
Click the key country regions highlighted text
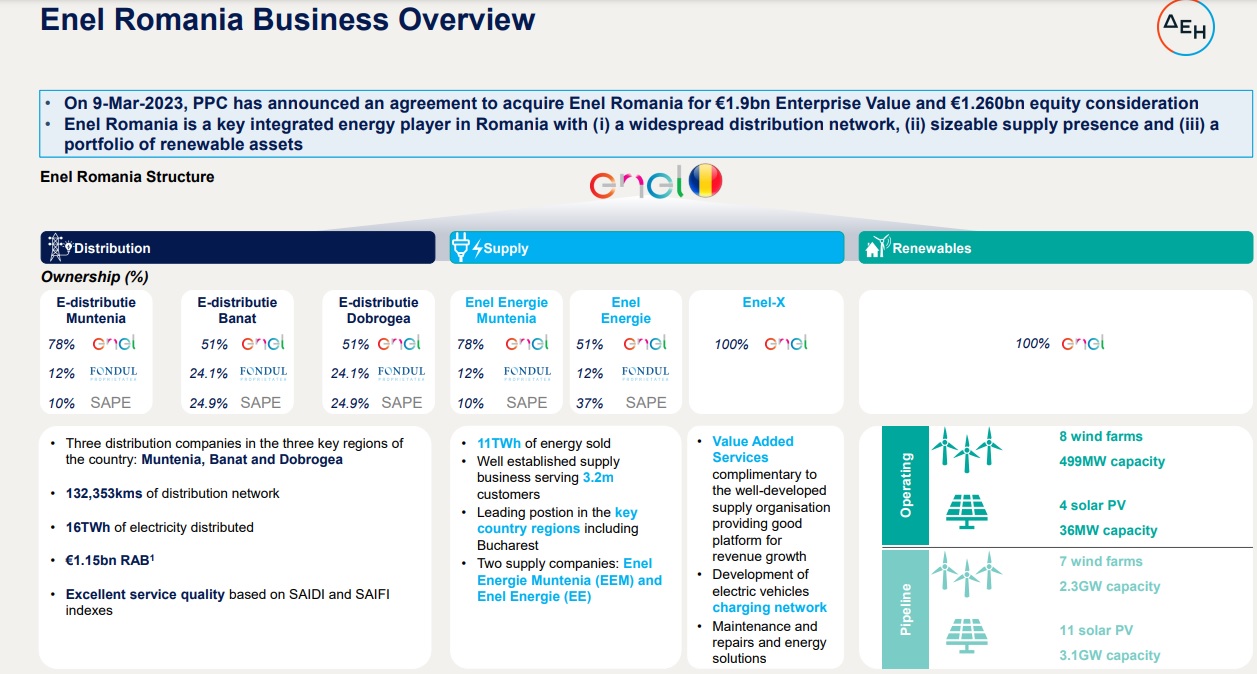point(557,520)
